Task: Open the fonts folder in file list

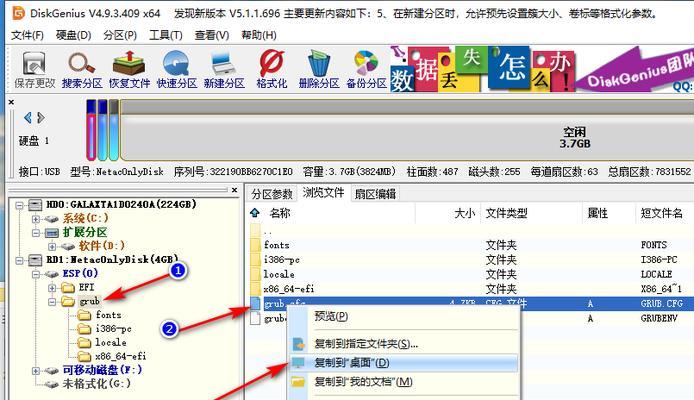Action: point(276,245)
